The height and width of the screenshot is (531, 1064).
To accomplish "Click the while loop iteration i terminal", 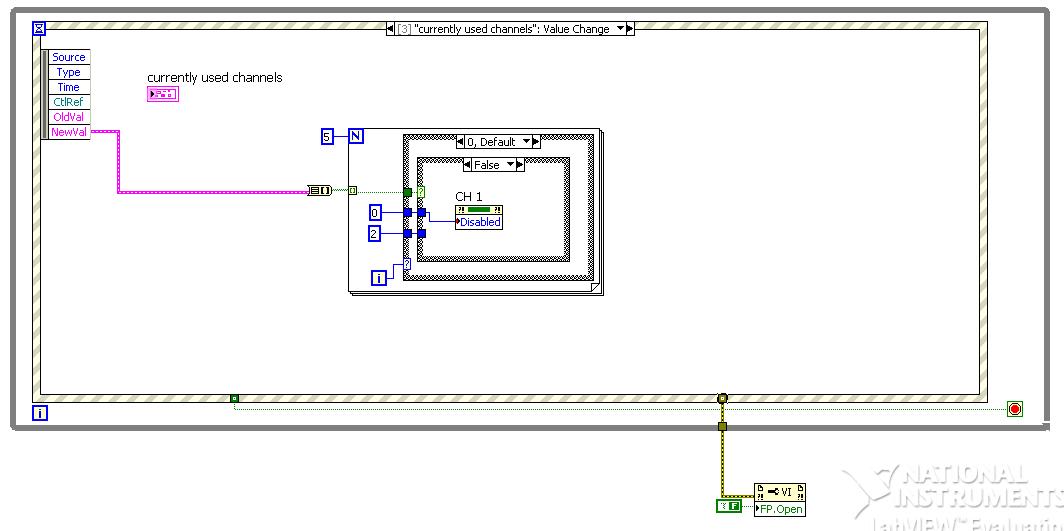I will click(x=40, y=412).
